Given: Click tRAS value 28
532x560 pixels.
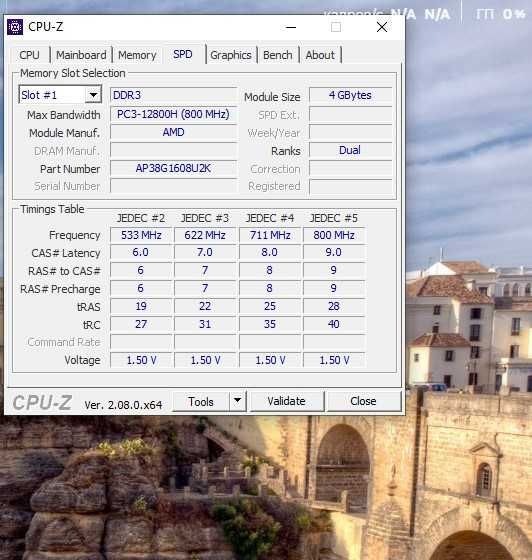Looking at the screenshot, I should point(333,306).
